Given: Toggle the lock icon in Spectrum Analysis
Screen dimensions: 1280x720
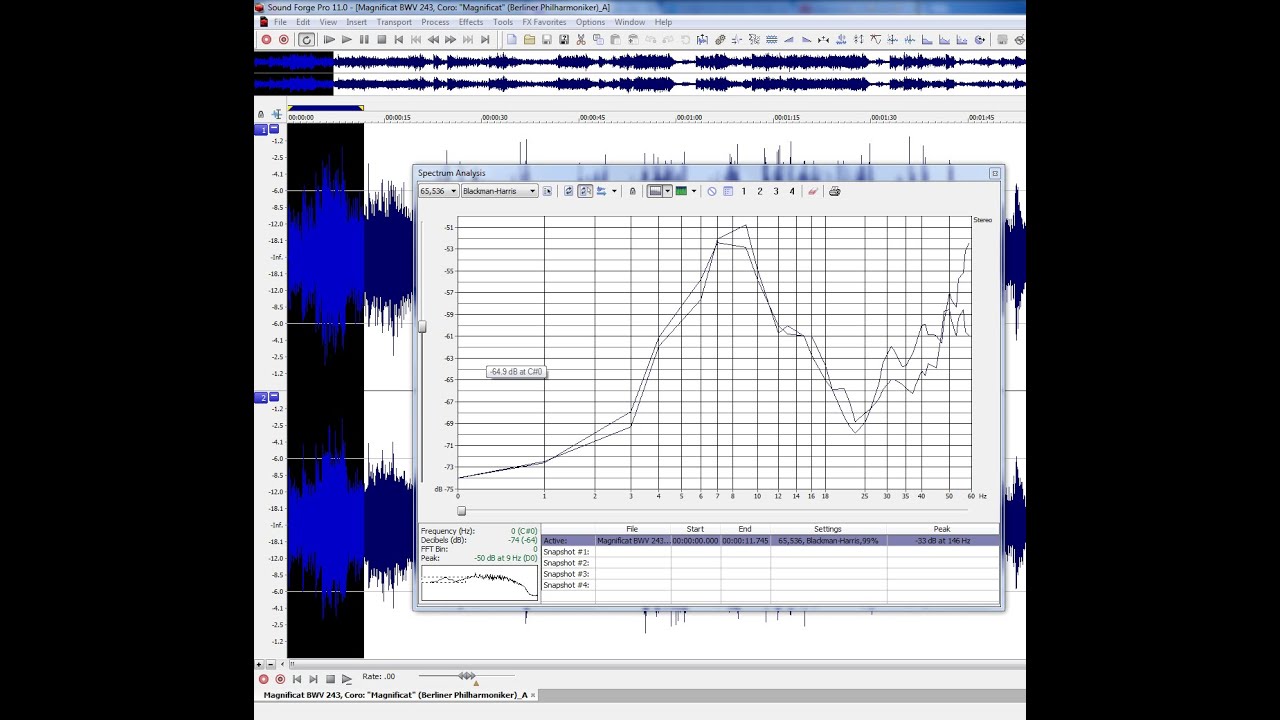Looking at the screenshot, I should (x=632, y=191).
